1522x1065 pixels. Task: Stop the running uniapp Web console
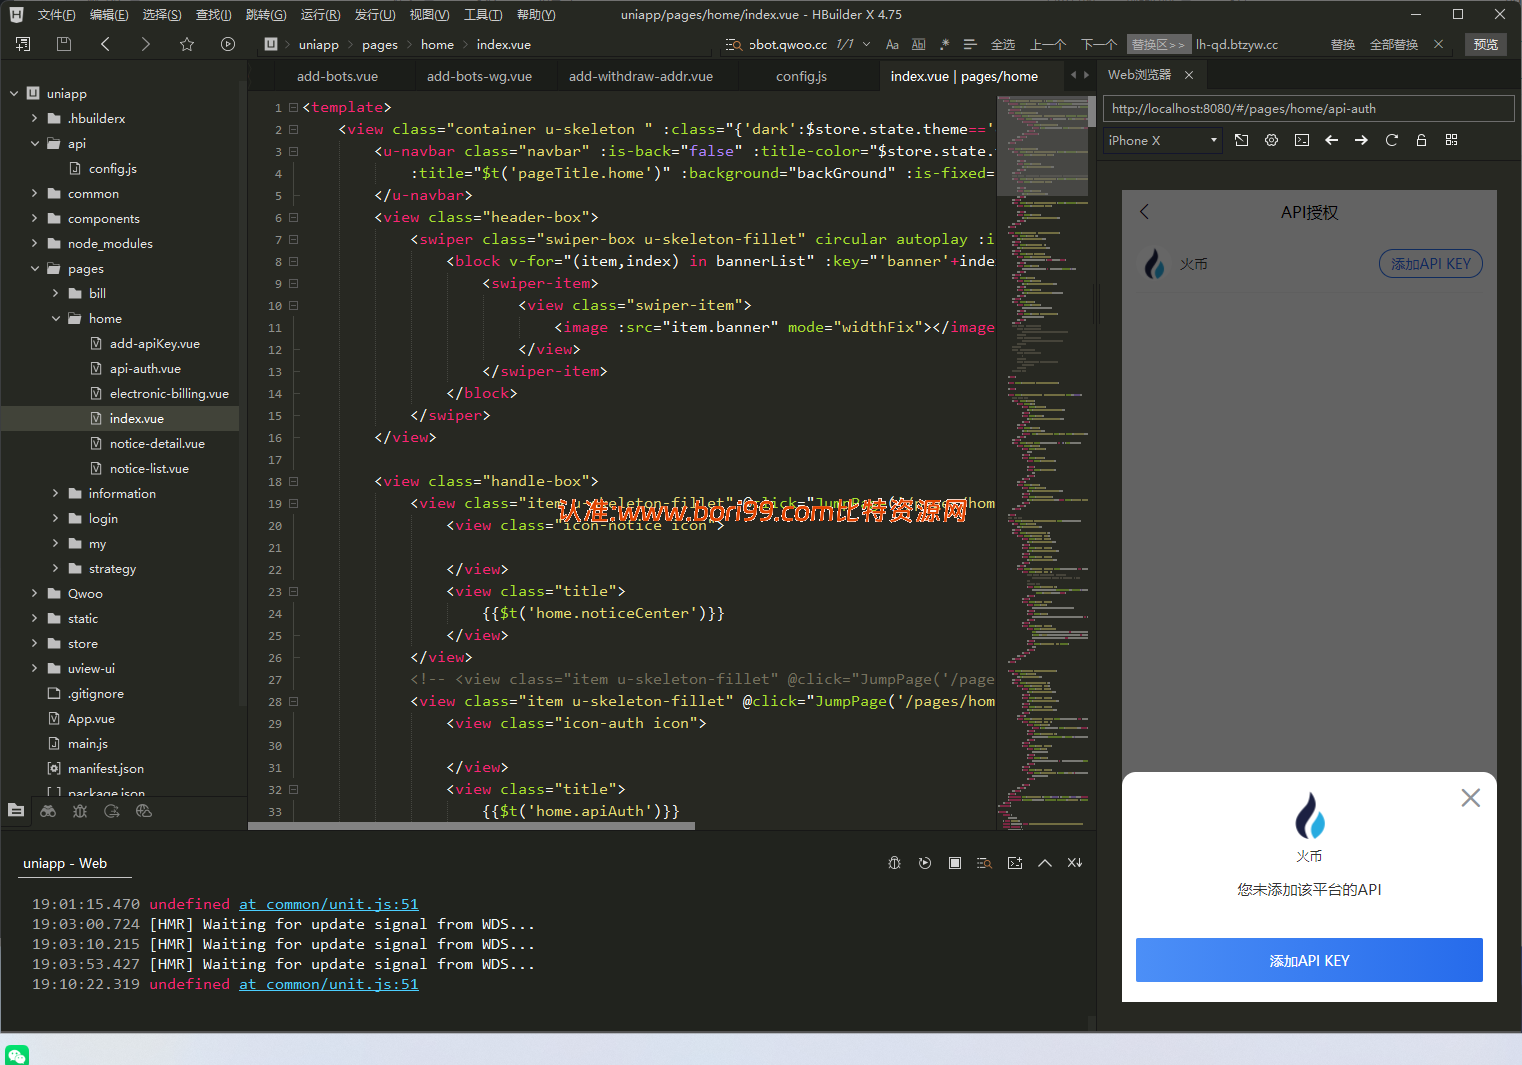pyautogui.click(x=955, y=863)
